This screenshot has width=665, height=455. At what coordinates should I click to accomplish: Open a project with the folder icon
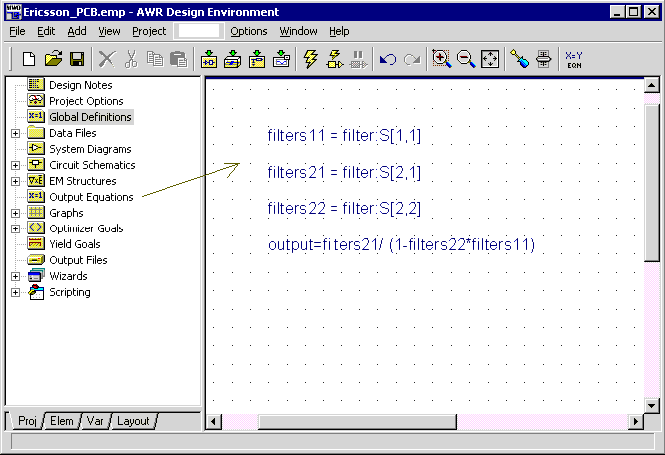coord(53,59)
